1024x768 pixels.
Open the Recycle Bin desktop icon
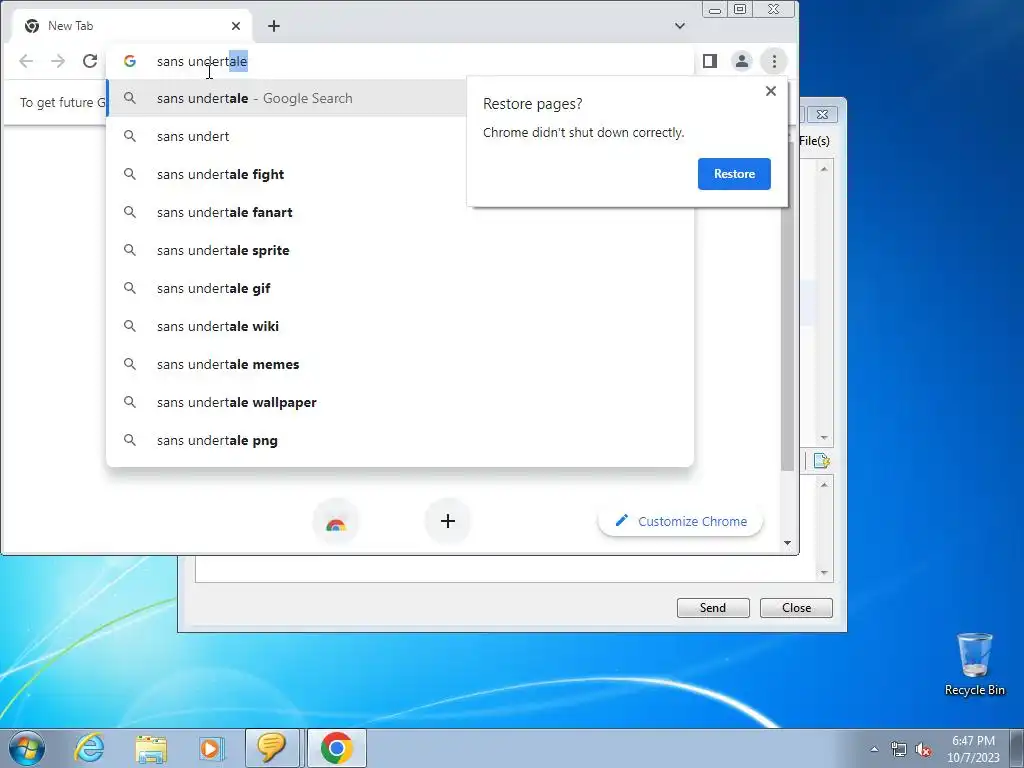(x=974, y=664)
